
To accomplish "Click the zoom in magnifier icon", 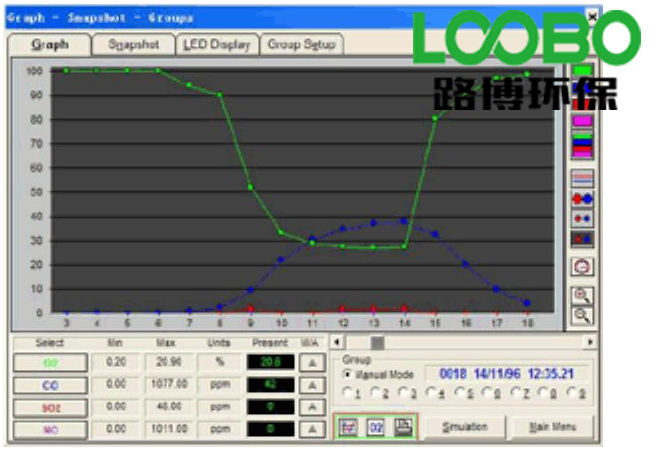I will click(582, 295).
